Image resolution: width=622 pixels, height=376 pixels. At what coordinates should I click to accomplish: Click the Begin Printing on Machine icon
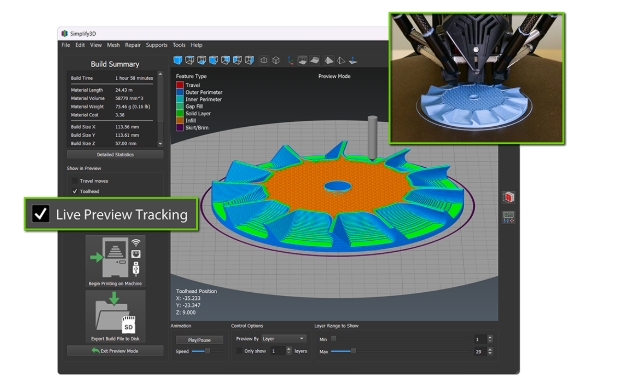tap(115, 261)
